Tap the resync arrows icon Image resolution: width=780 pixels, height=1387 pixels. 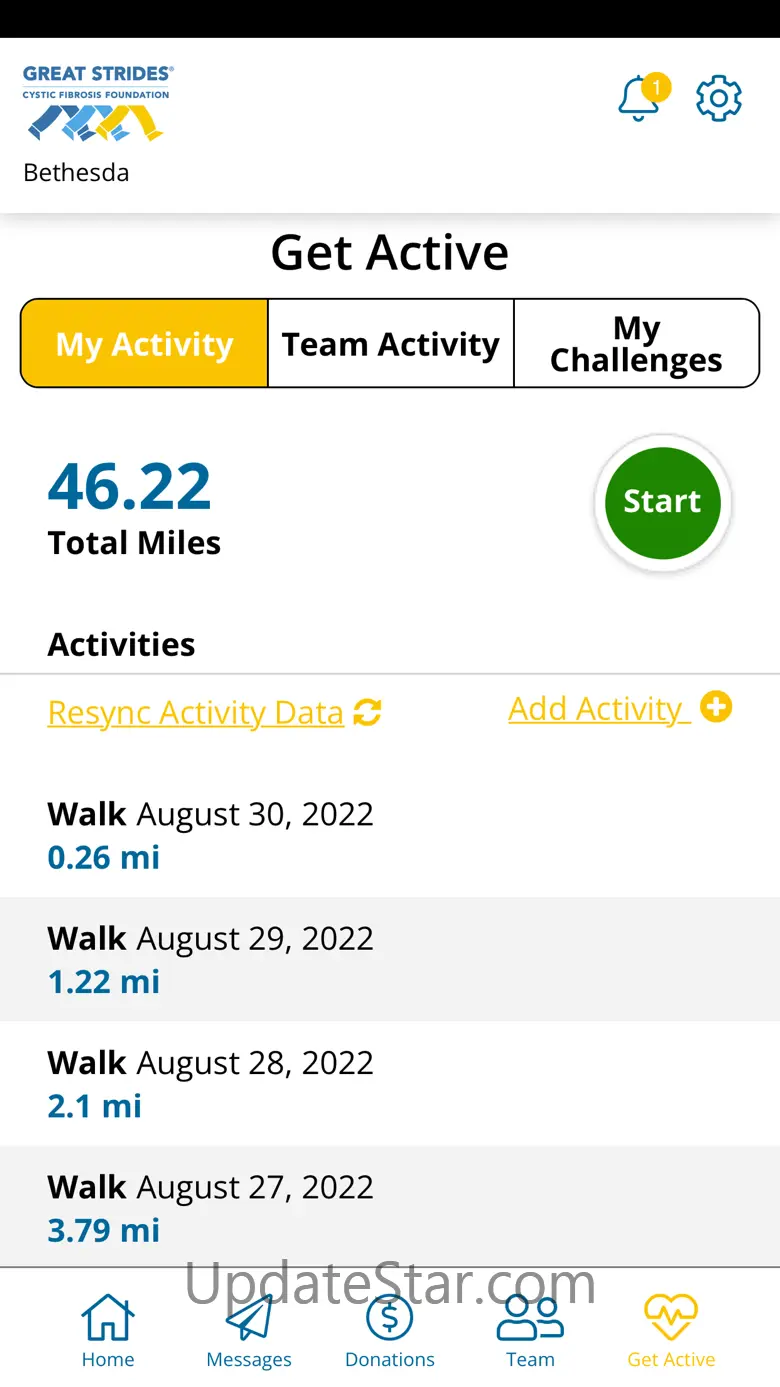coord(367,713)
